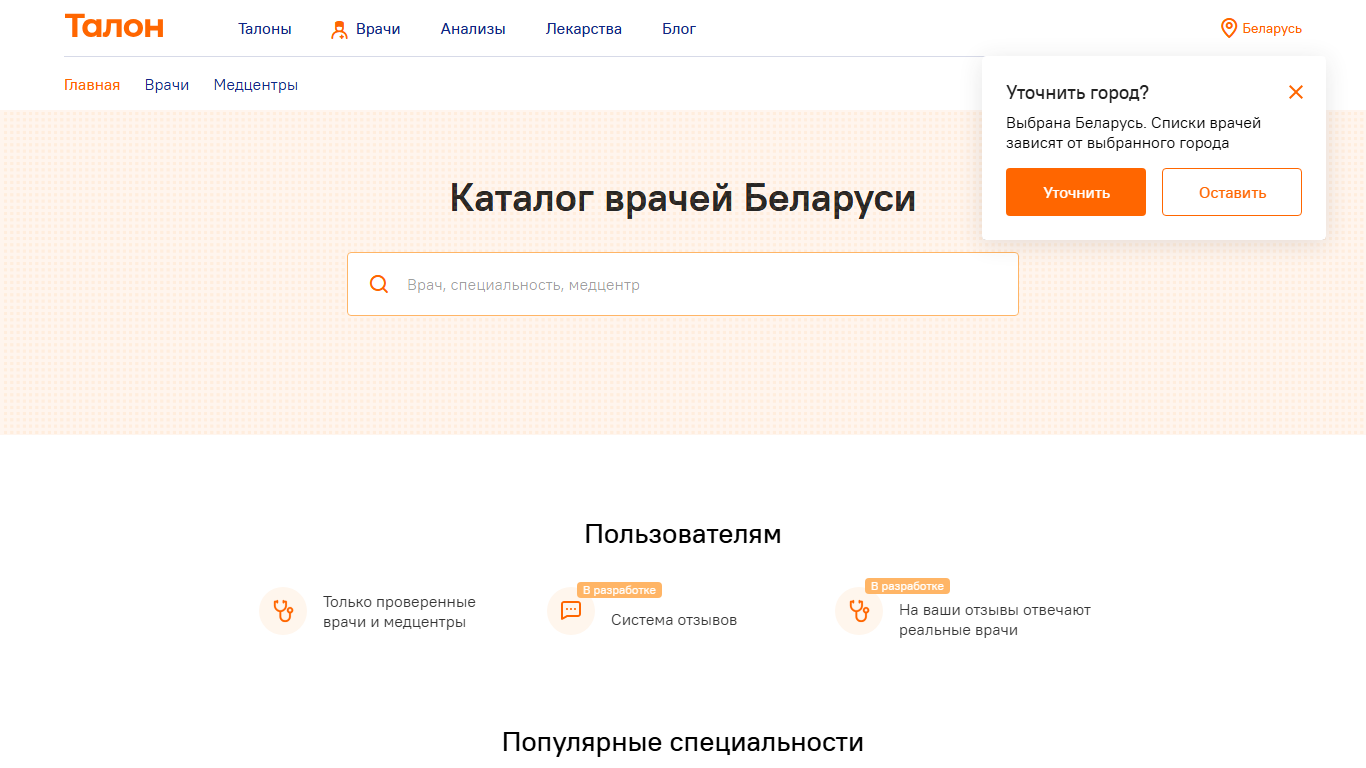Open the Талоны menu item
This screenshot has height=768, width=1366.
pos(265,29)
